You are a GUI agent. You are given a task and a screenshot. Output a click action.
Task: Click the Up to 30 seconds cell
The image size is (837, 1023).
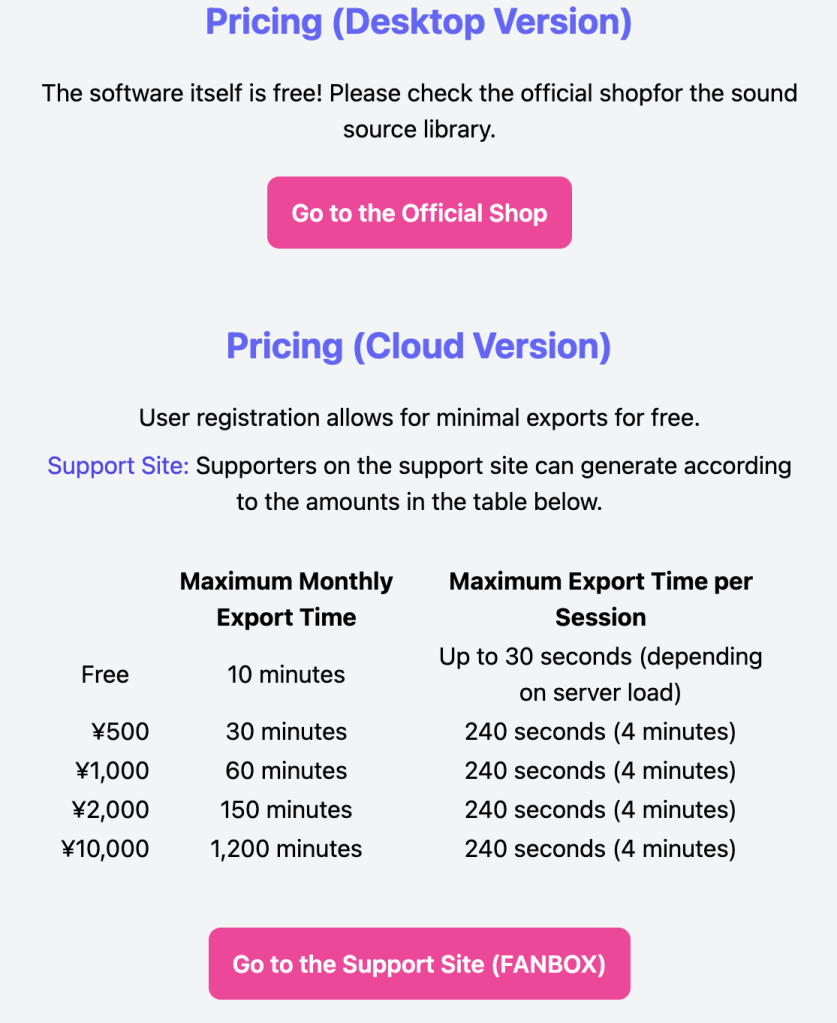coord(600,675)
